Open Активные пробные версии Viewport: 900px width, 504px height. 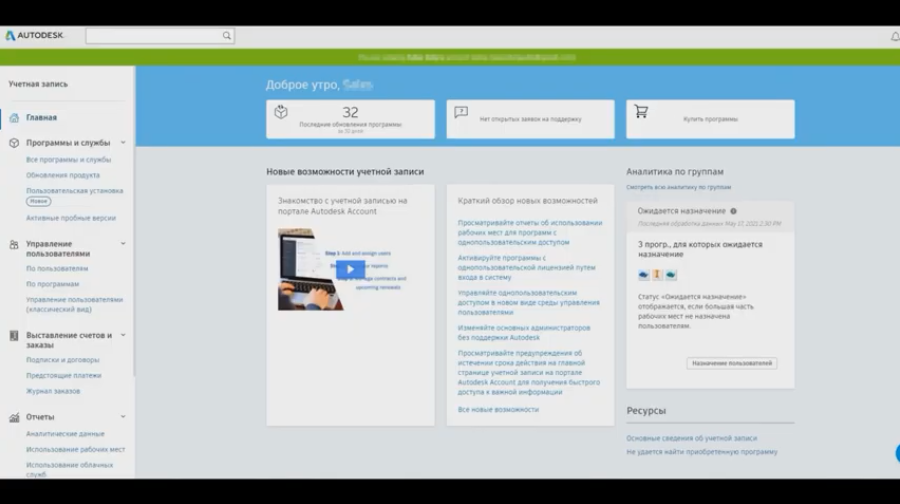tap(71, 218)
